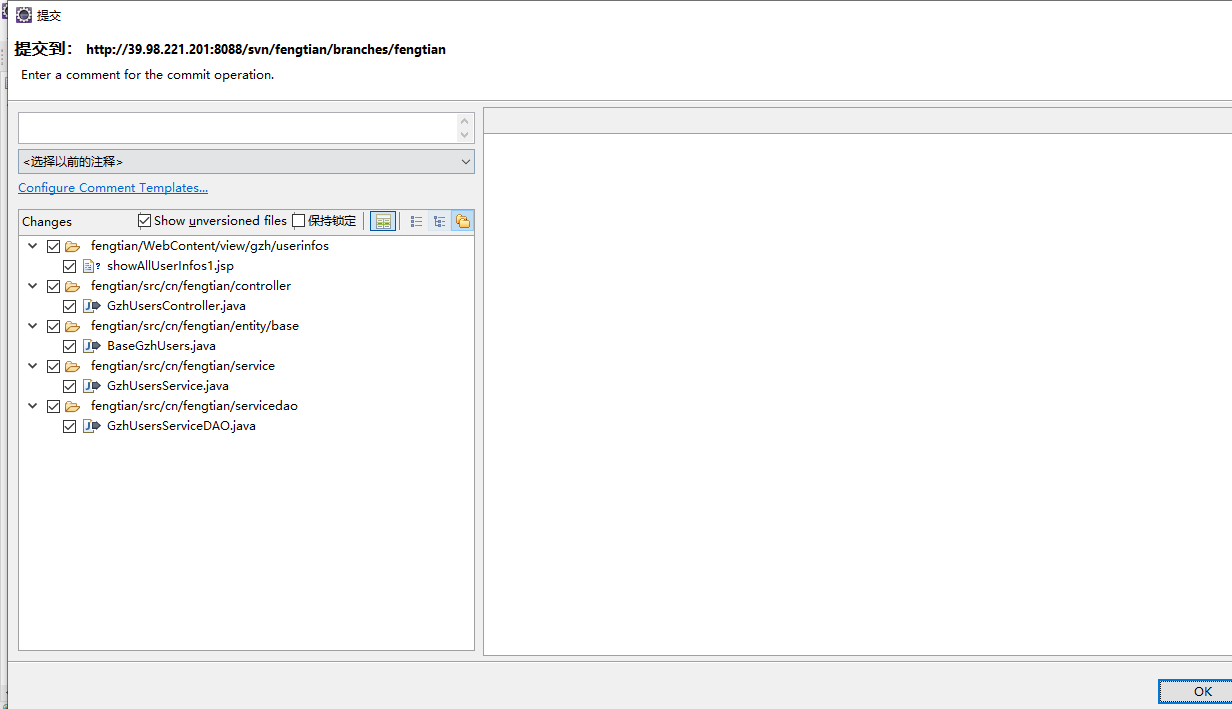The height and width of the screenshot is (709, 1232).
Task: Collapse the fengtian/src/cn/fengtian/entity/base folder
Action: pos(33,326)
